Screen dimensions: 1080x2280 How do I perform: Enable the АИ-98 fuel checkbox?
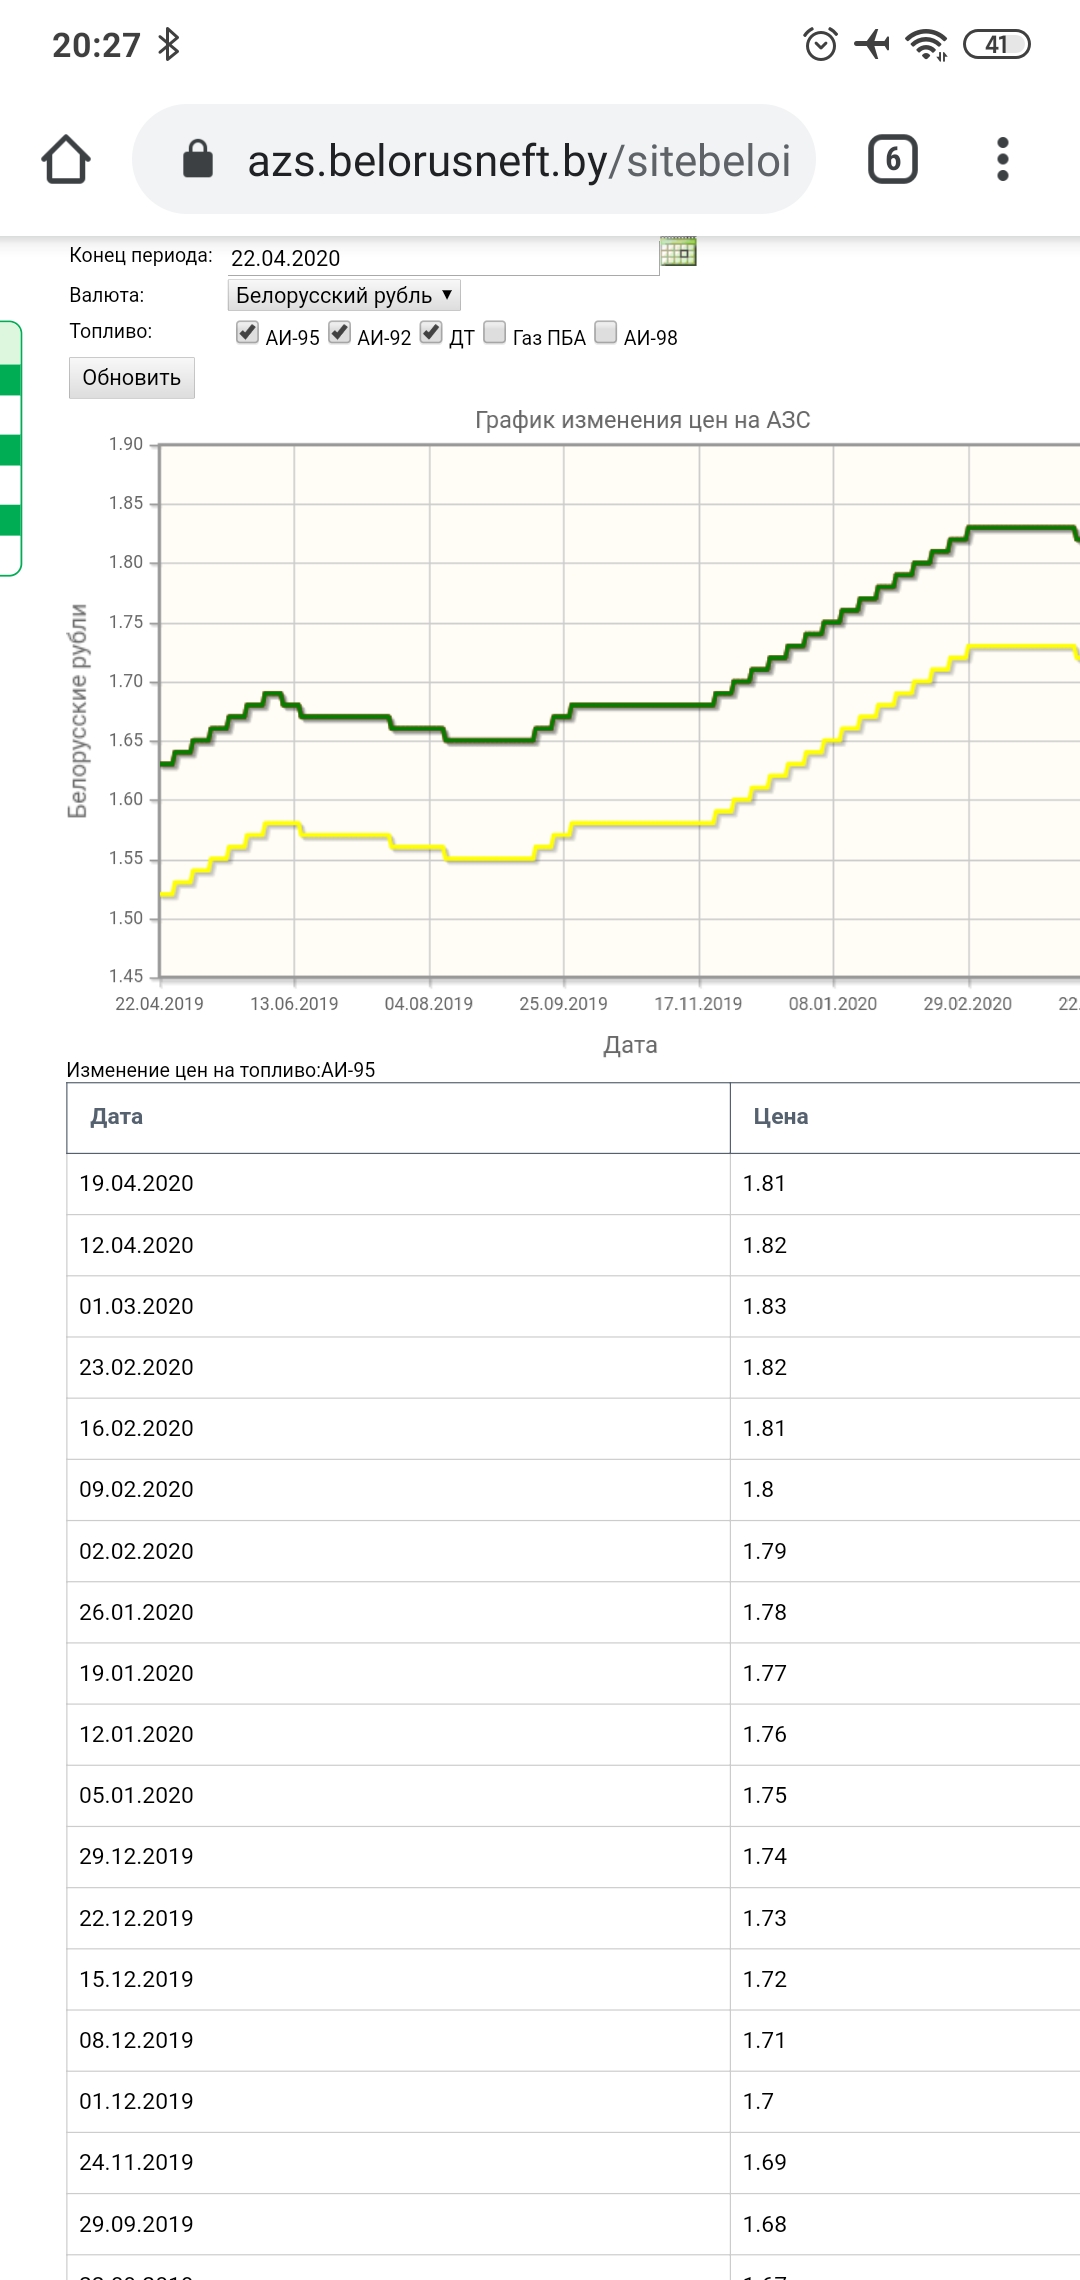coord(605,333)
